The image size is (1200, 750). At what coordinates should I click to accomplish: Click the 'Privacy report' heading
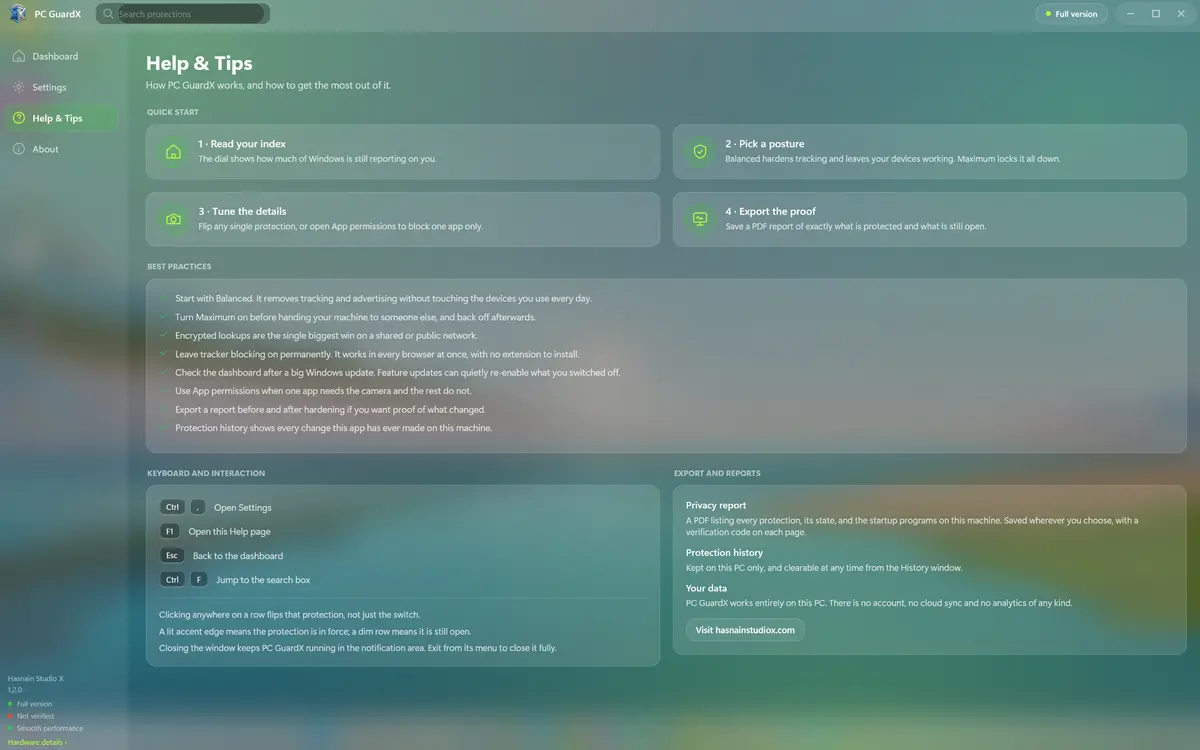click(716, 505)
